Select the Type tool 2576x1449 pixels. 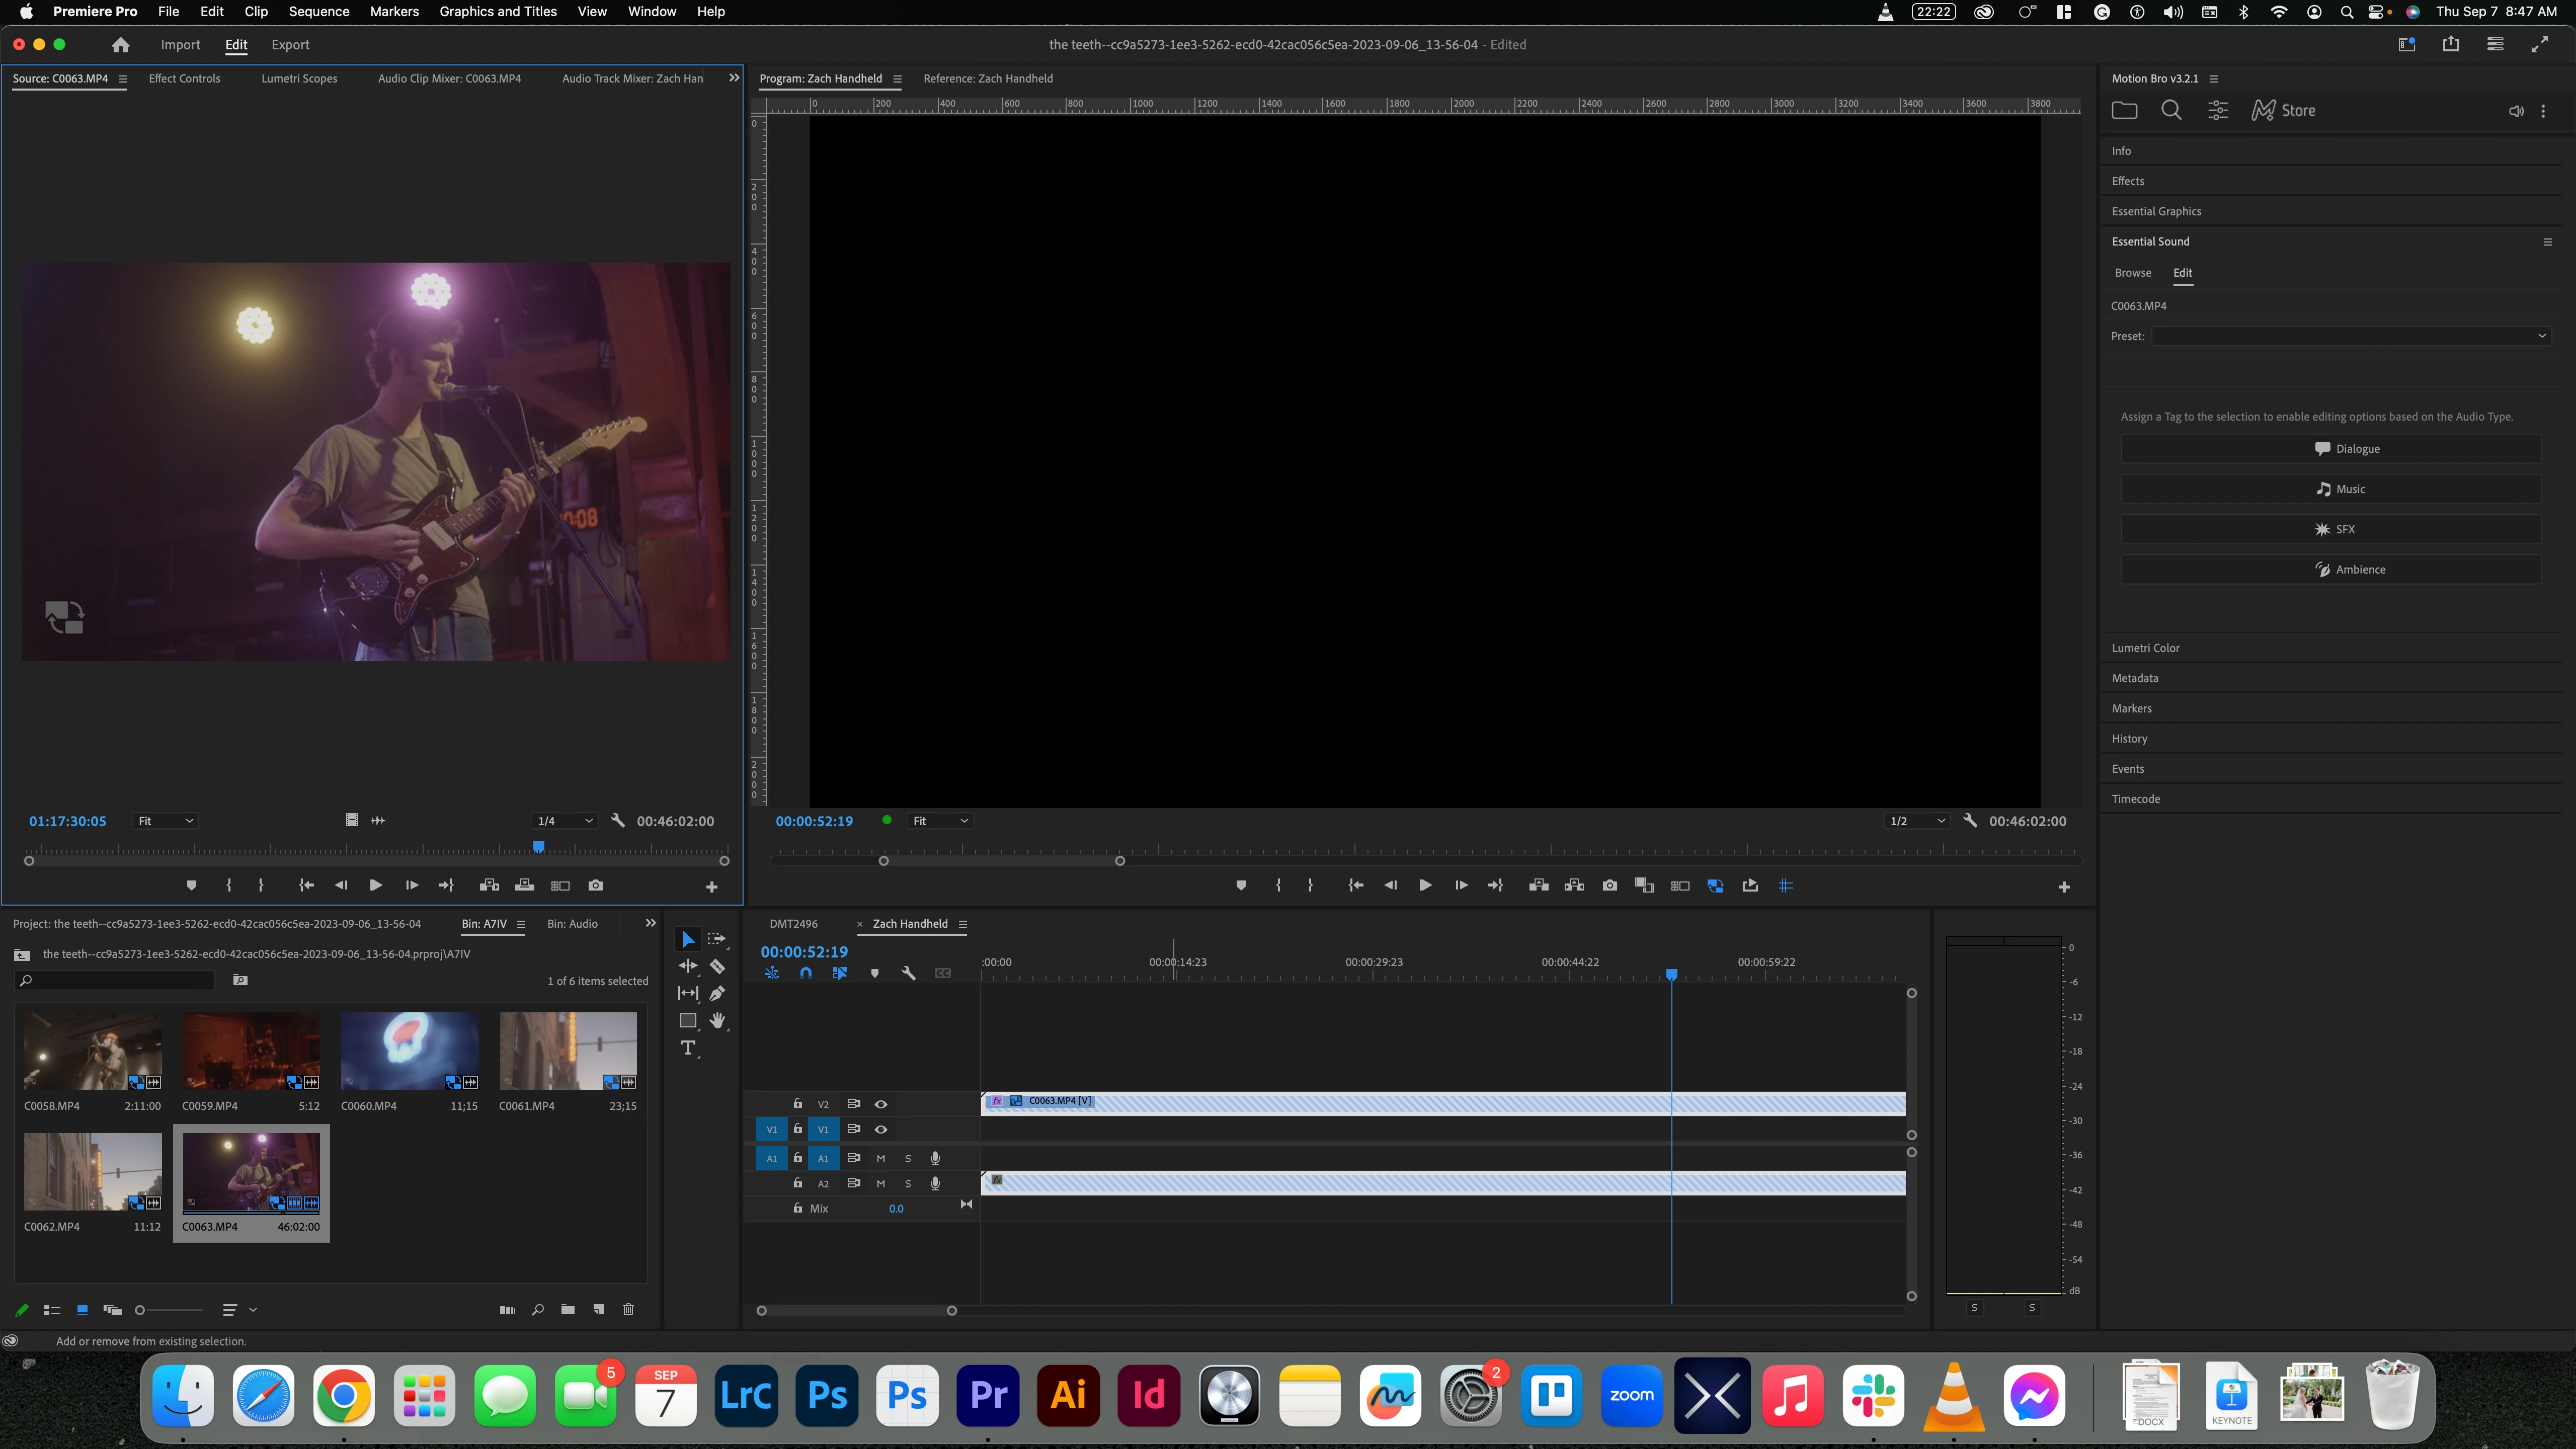688,1048
